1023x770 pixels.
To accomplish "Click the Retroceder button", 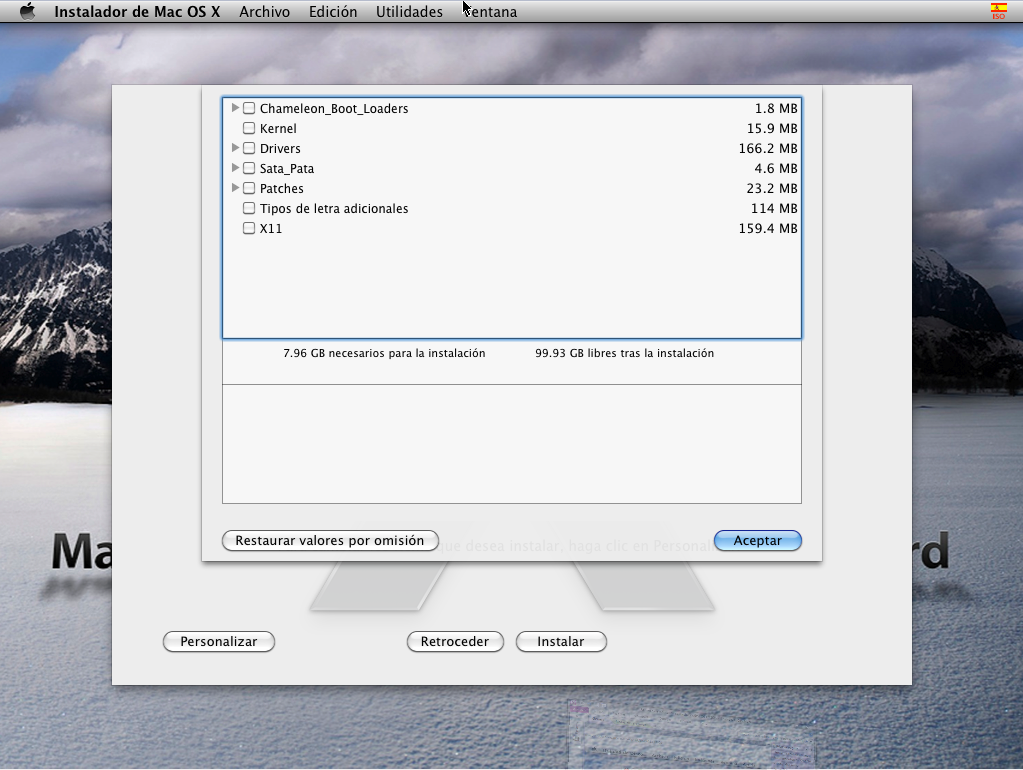I will click(x=455, y=641).
